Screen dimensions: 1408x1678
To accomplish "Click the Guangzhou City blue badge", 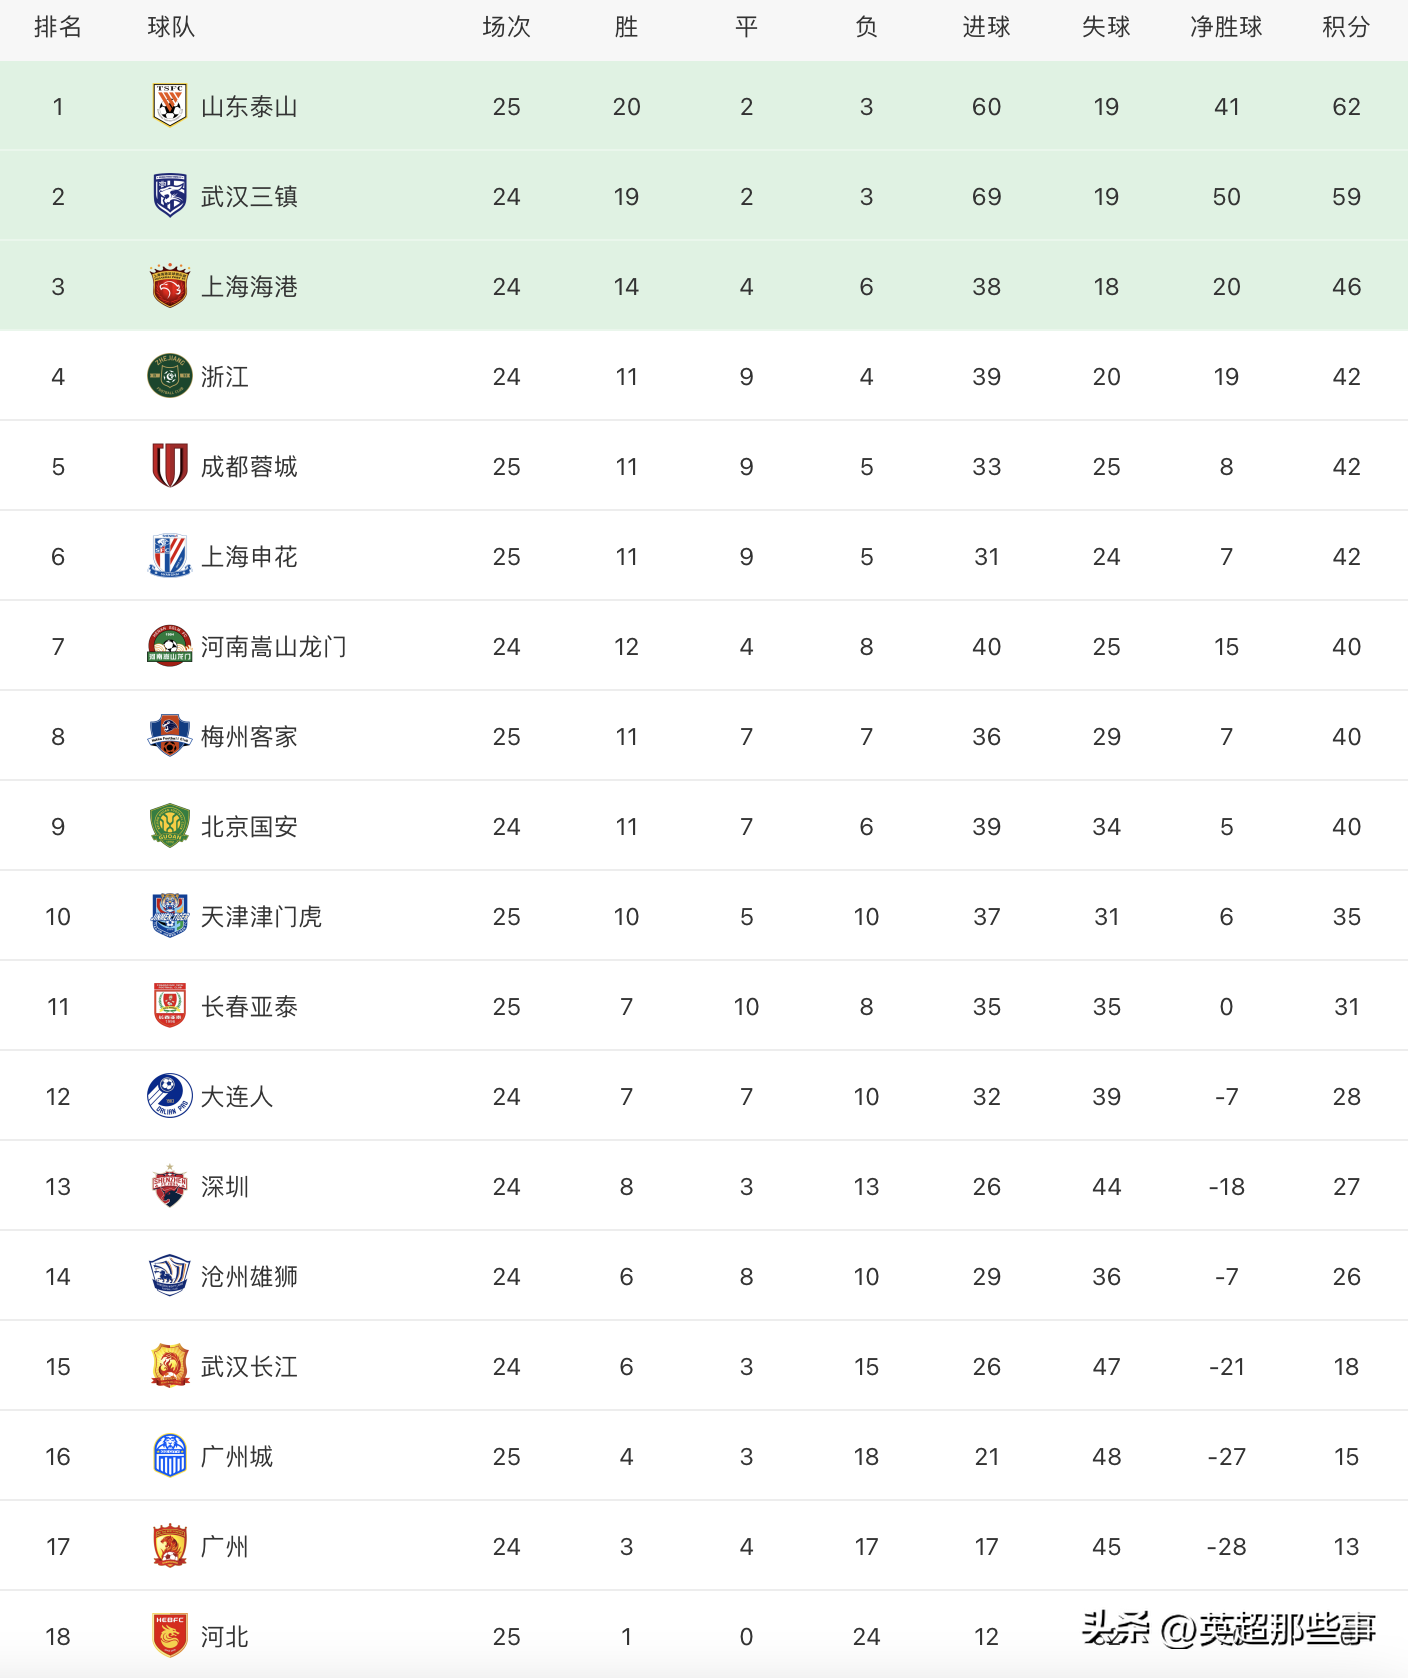I will pos(170,1456).
